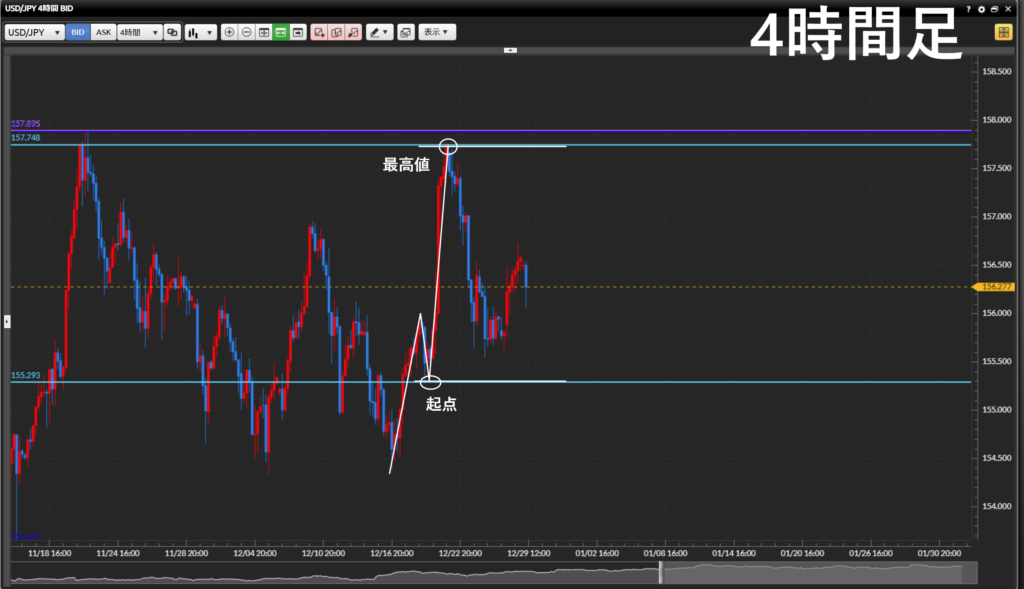Click the first pink order-line icon
The width and height of the screenshot is (1024, 589).
(x=319, y=32)
